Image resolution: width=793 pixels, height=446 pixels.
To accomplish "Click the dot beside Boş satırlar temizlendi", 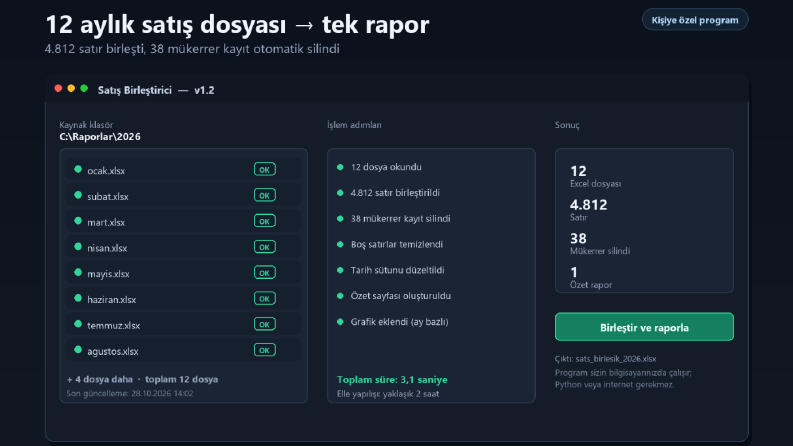I will pyautogui.click(x=340, y=244).
